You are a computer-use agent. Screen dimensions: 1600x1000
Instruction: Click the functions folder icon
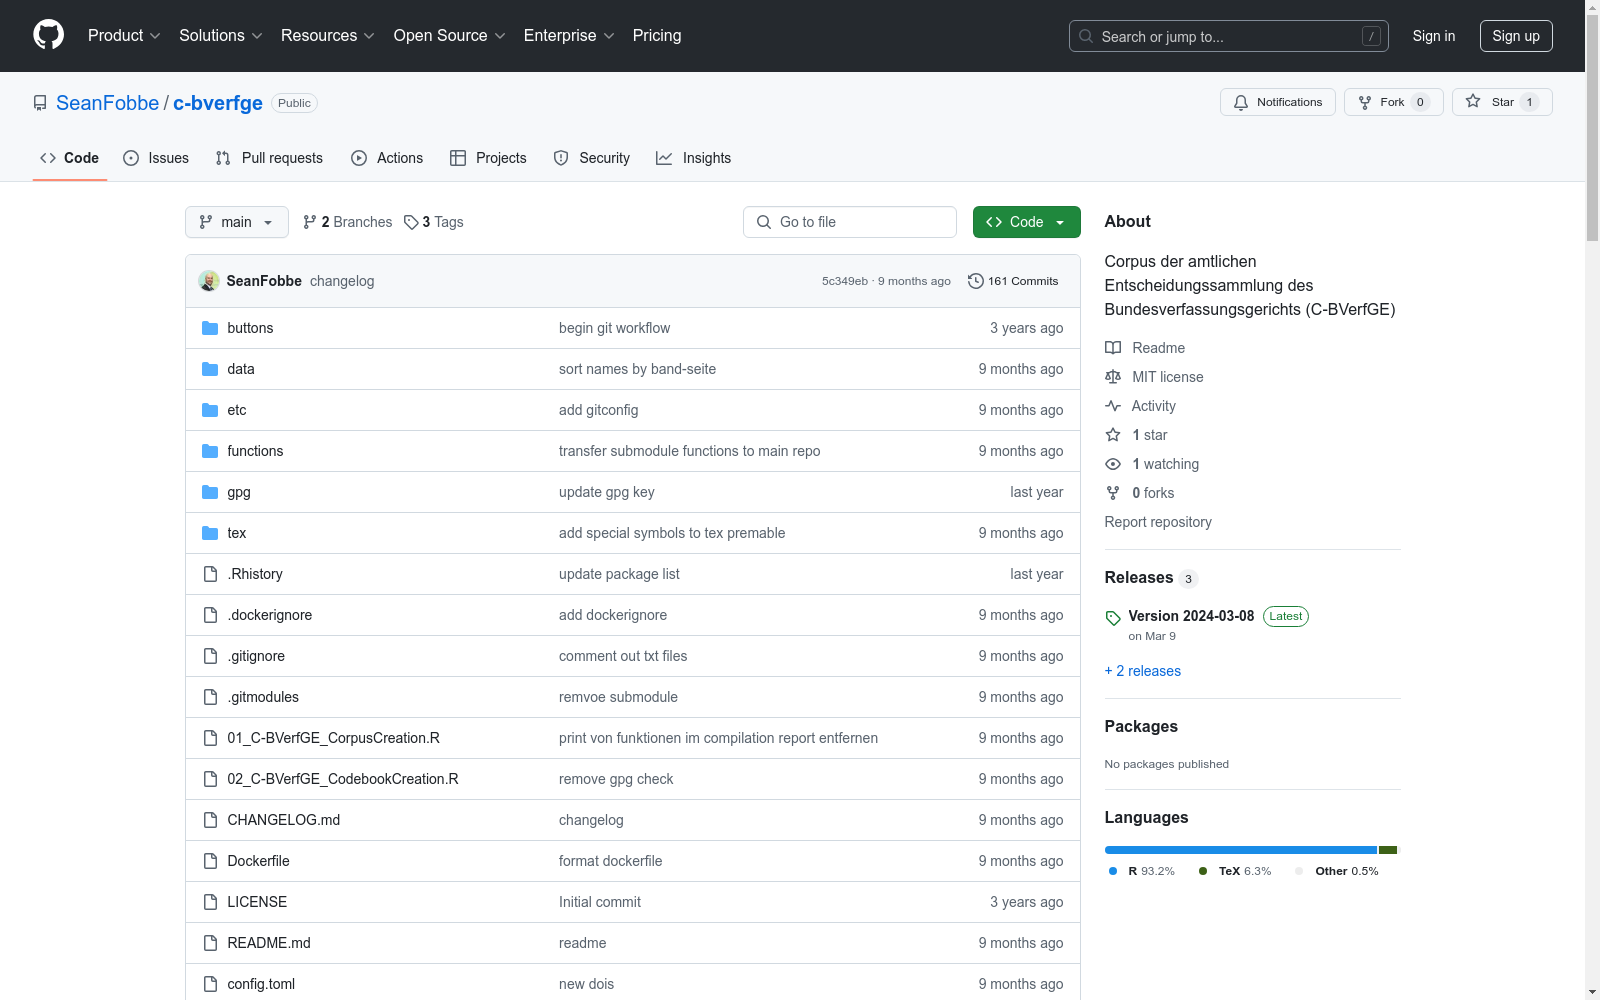pos(210,451)
